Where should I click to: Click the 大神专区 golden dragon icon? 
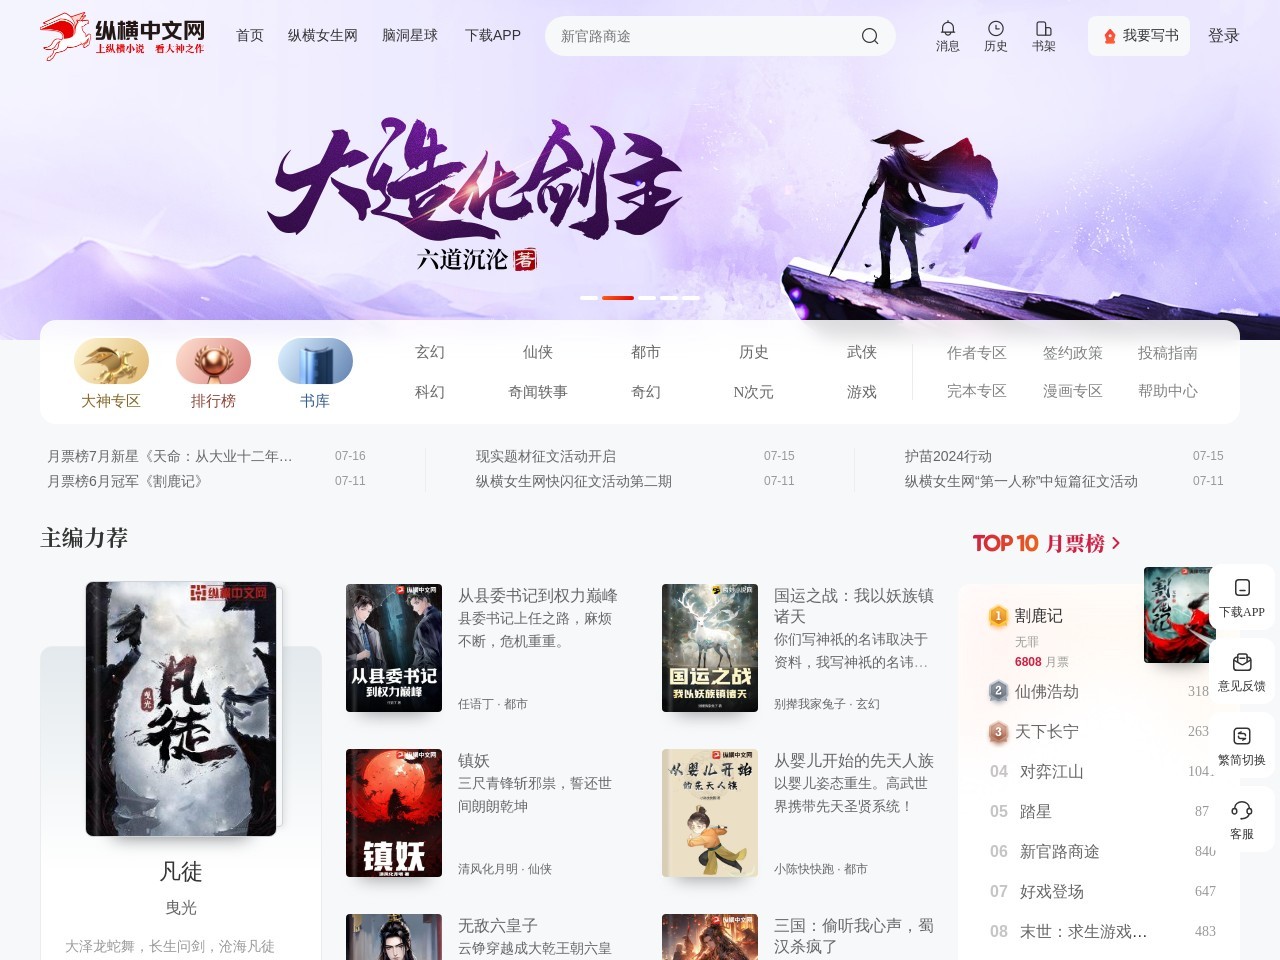pos(111,360)
